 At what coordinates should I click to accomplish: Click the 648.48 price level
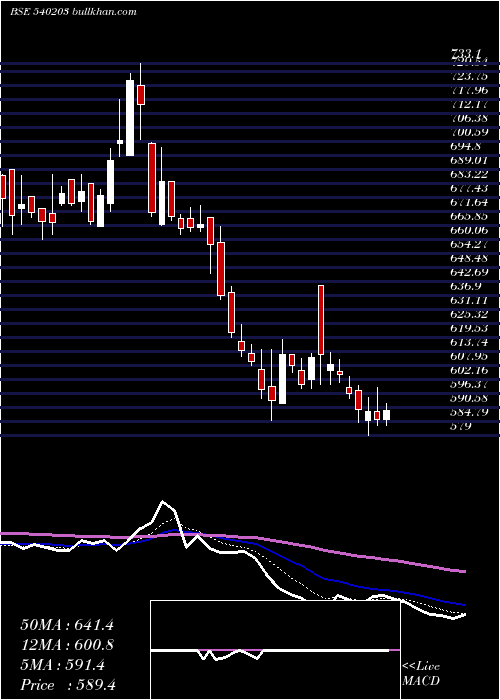469,258
